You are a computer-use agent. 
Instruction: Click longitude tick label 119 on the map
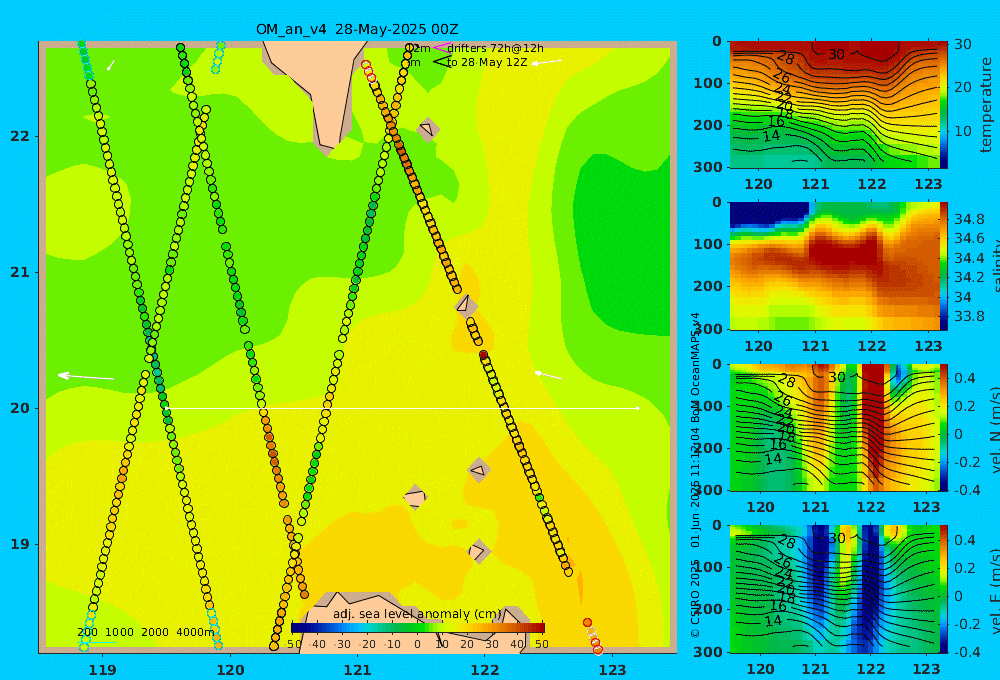coord(102,670)
